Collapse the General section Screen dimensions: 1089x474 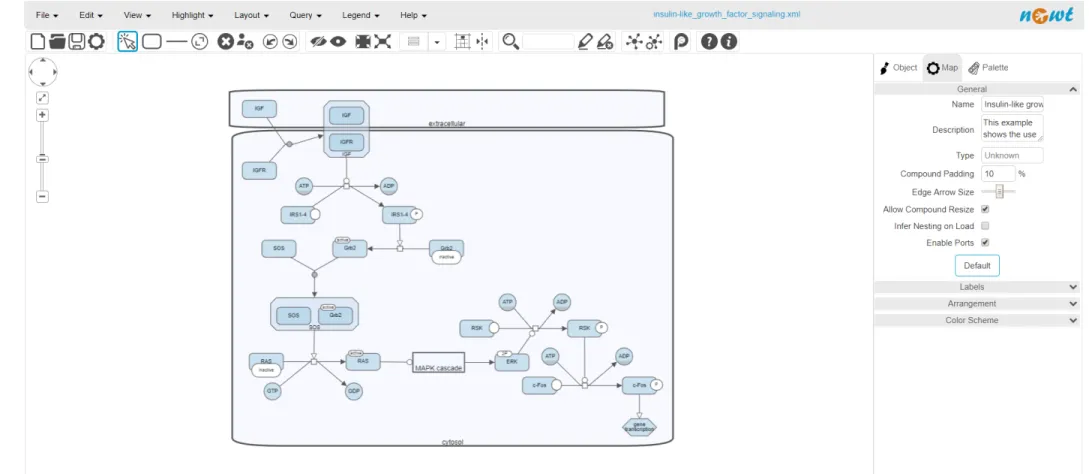coord(976,89)
